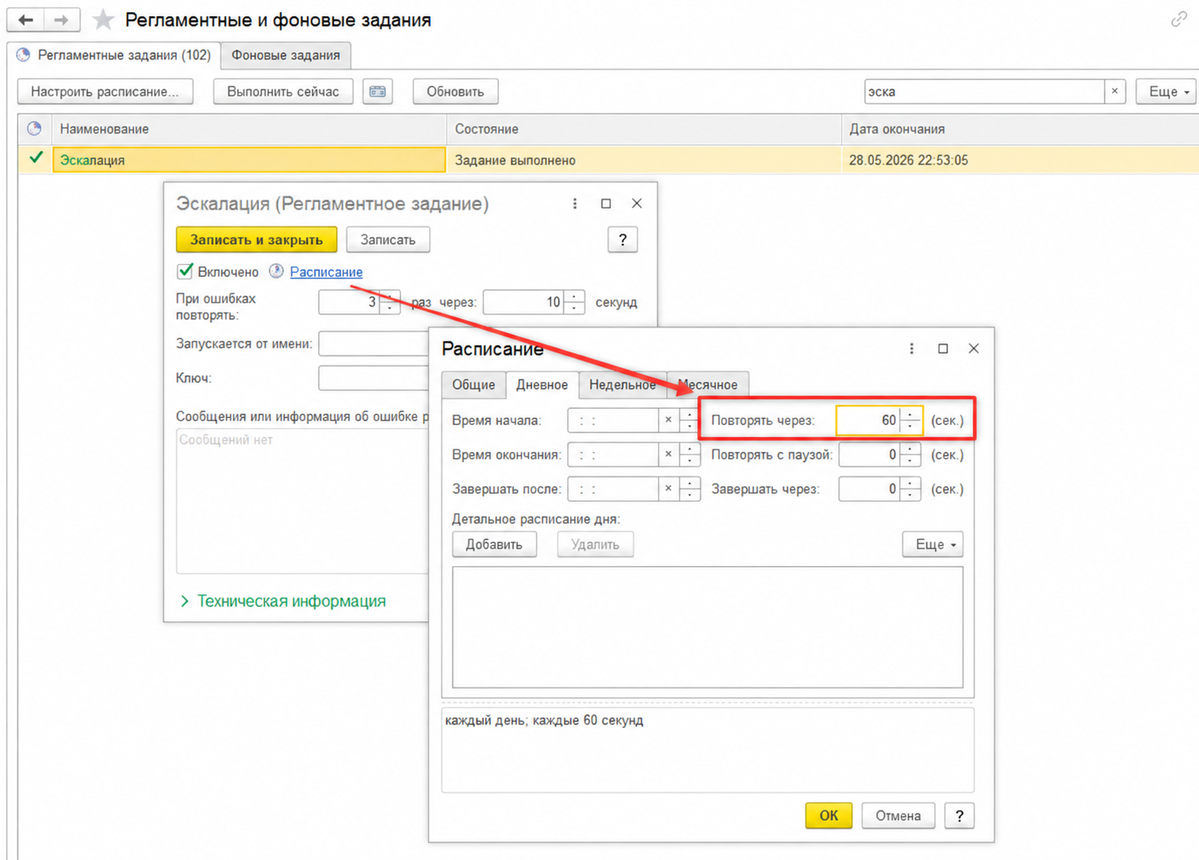
Task: Open help with '?' in Расписание dialog
Action: tap(959, 816)
